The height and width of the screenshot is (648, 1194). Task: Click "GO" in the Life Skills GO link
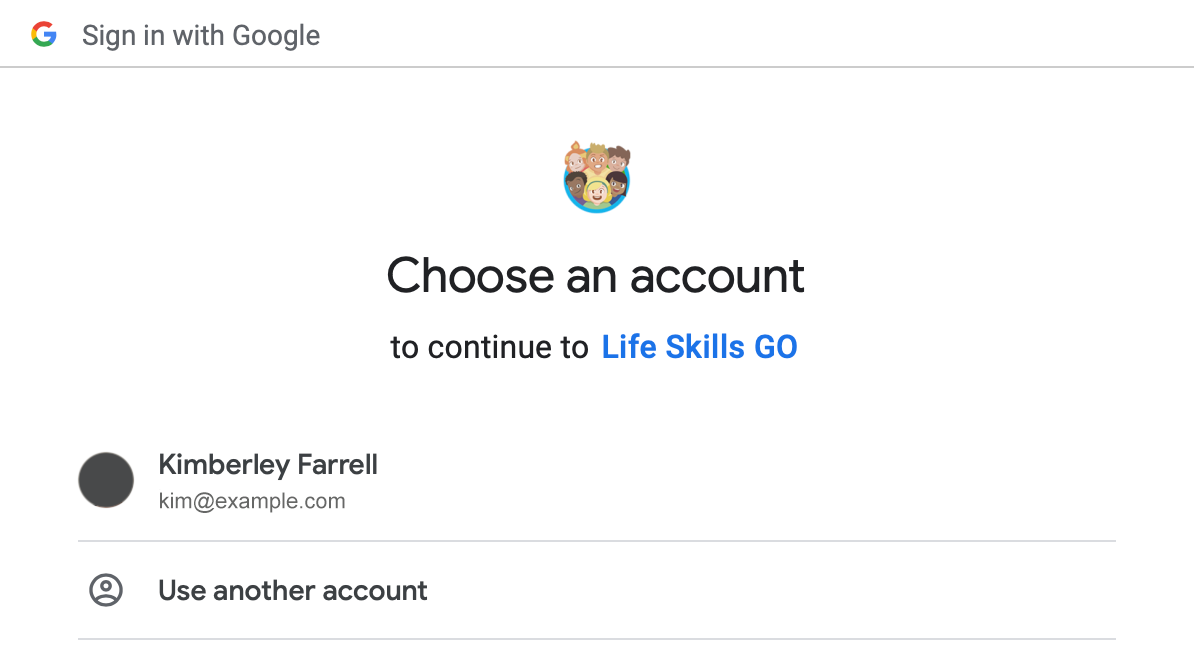775,347
